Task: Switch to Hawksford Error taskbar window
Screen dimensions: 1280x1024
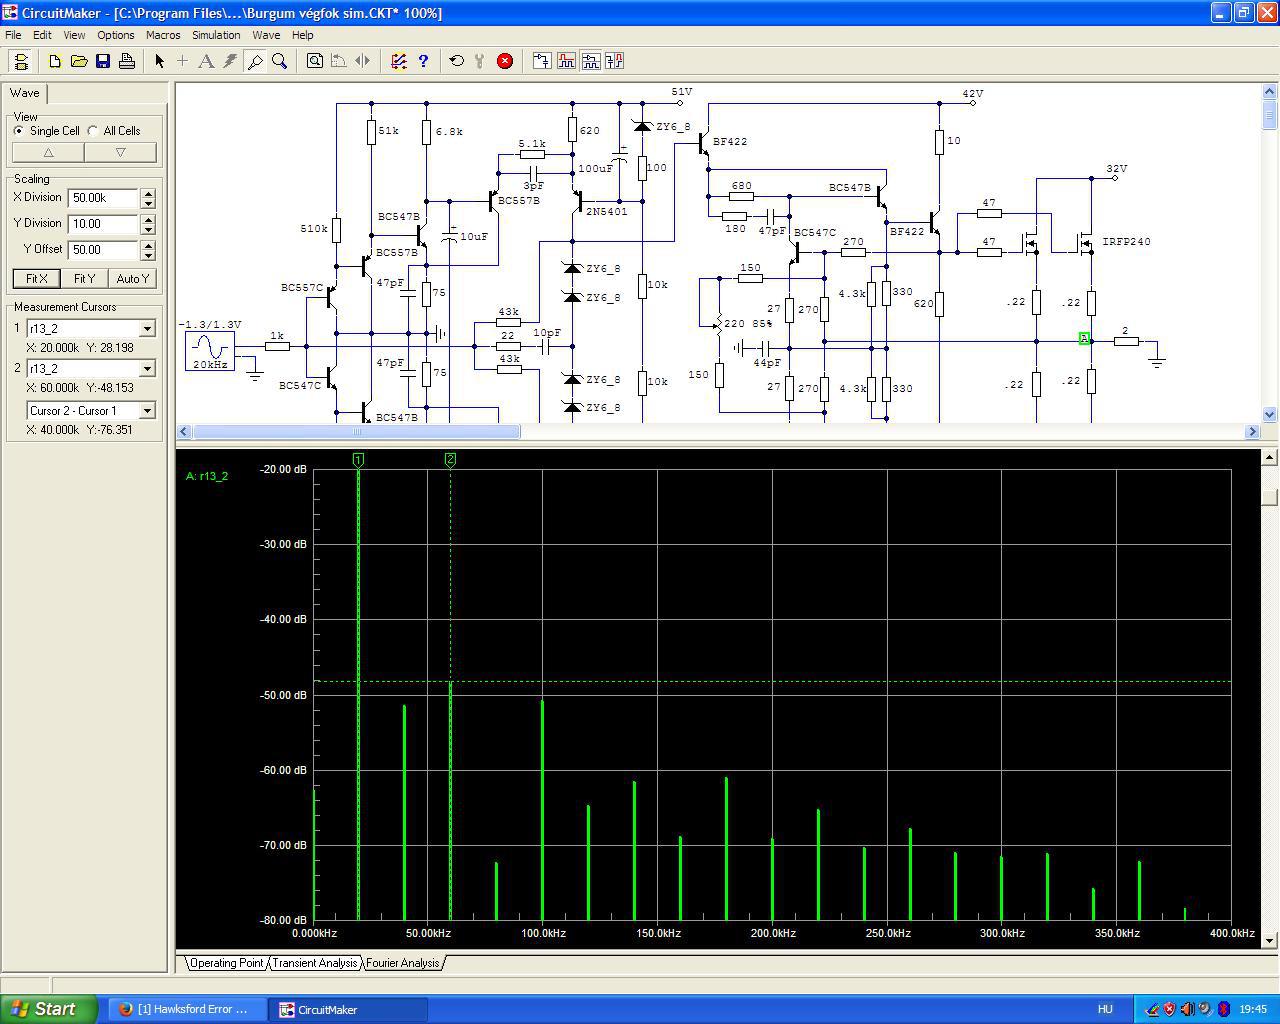Action: pos(185,1009)
